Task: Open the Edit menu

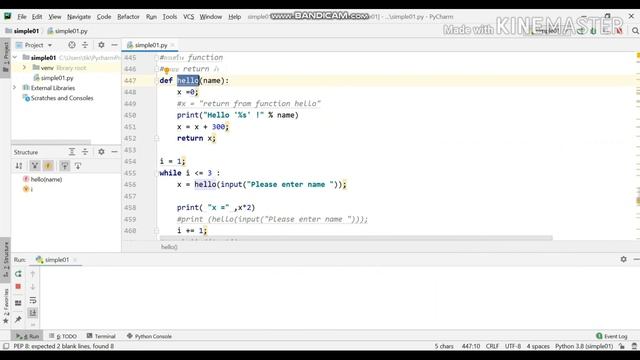Action: tap(37, 17)
